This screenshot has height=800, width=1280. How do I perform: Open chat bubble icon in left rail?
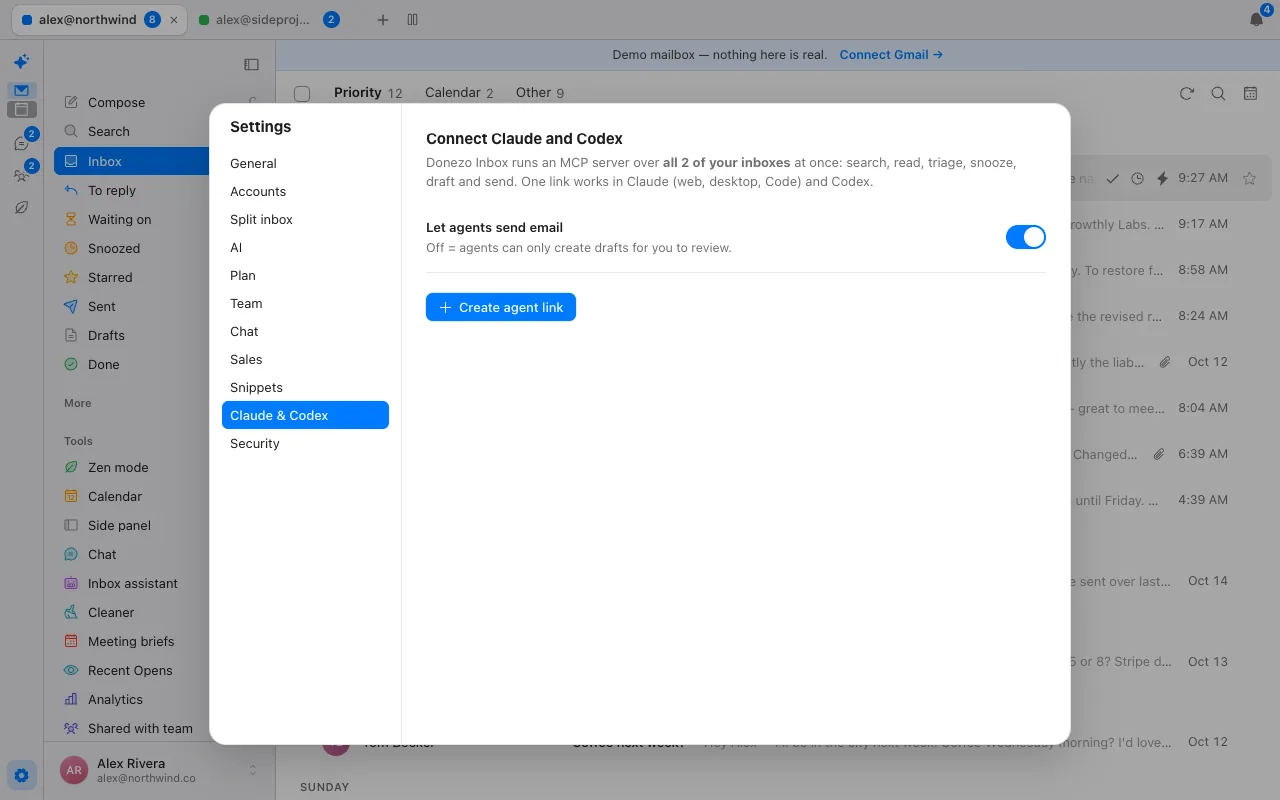tap(21, 144)
